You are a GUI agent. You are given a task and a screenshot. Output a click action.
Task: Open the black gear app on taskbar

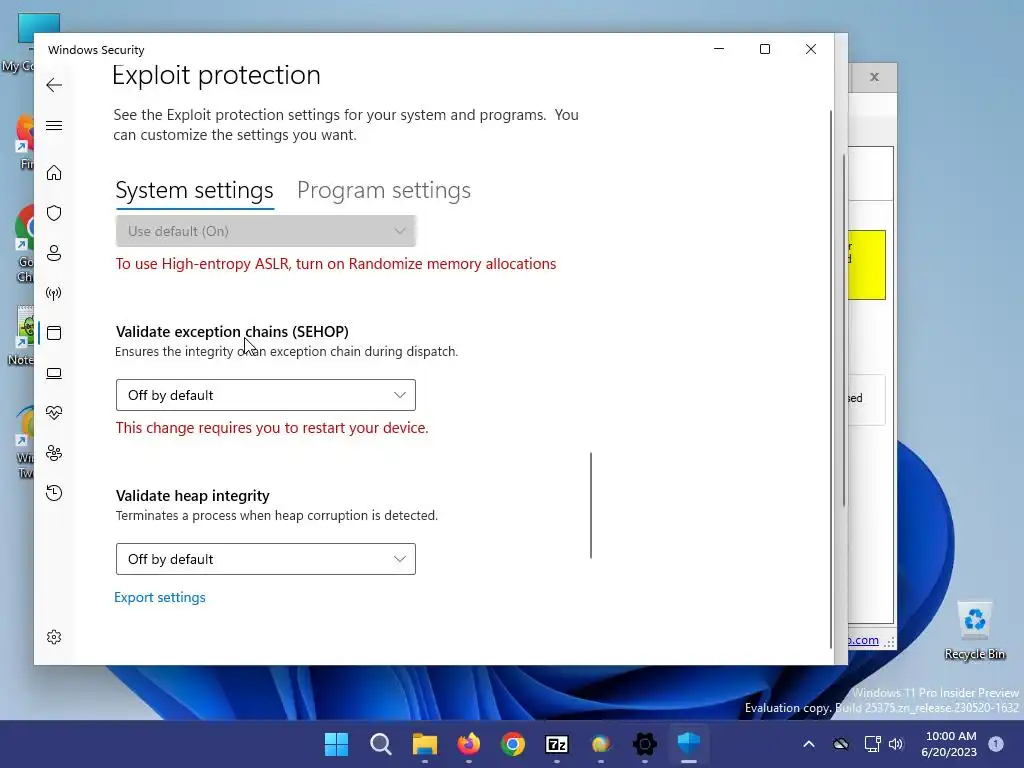pos(645,744)
